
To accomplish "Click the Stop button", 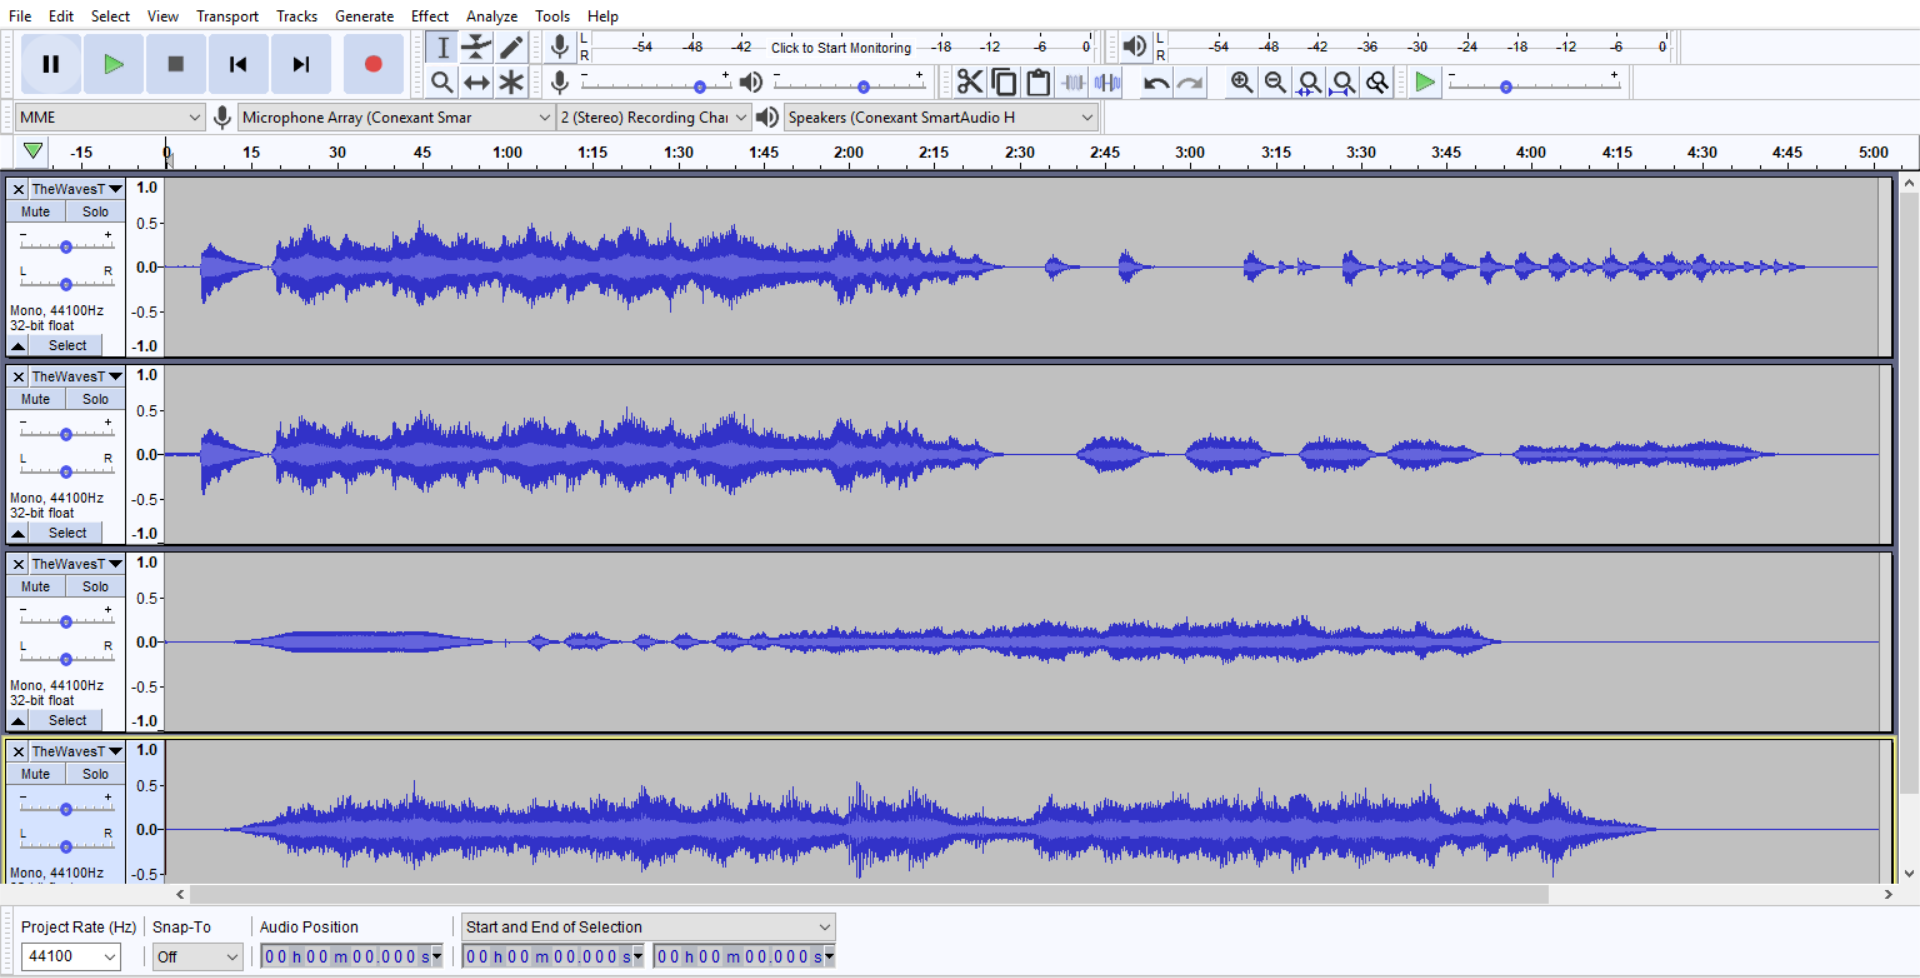I will tap(176, 64).
